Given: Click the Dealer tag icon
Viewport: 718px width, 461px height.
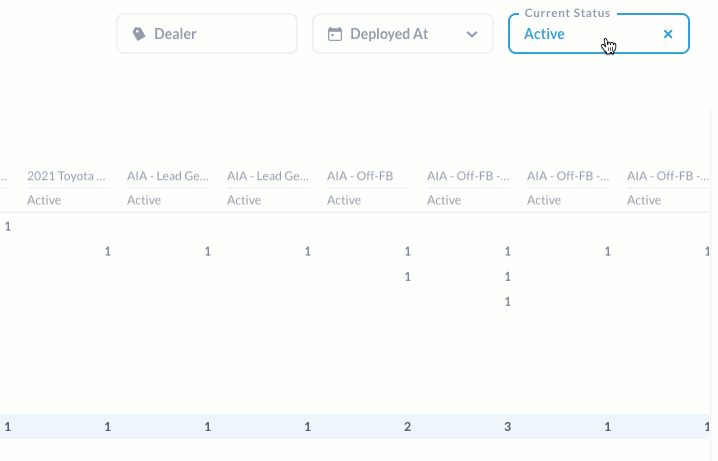Looking at the screenshot, I should point(139,34).
